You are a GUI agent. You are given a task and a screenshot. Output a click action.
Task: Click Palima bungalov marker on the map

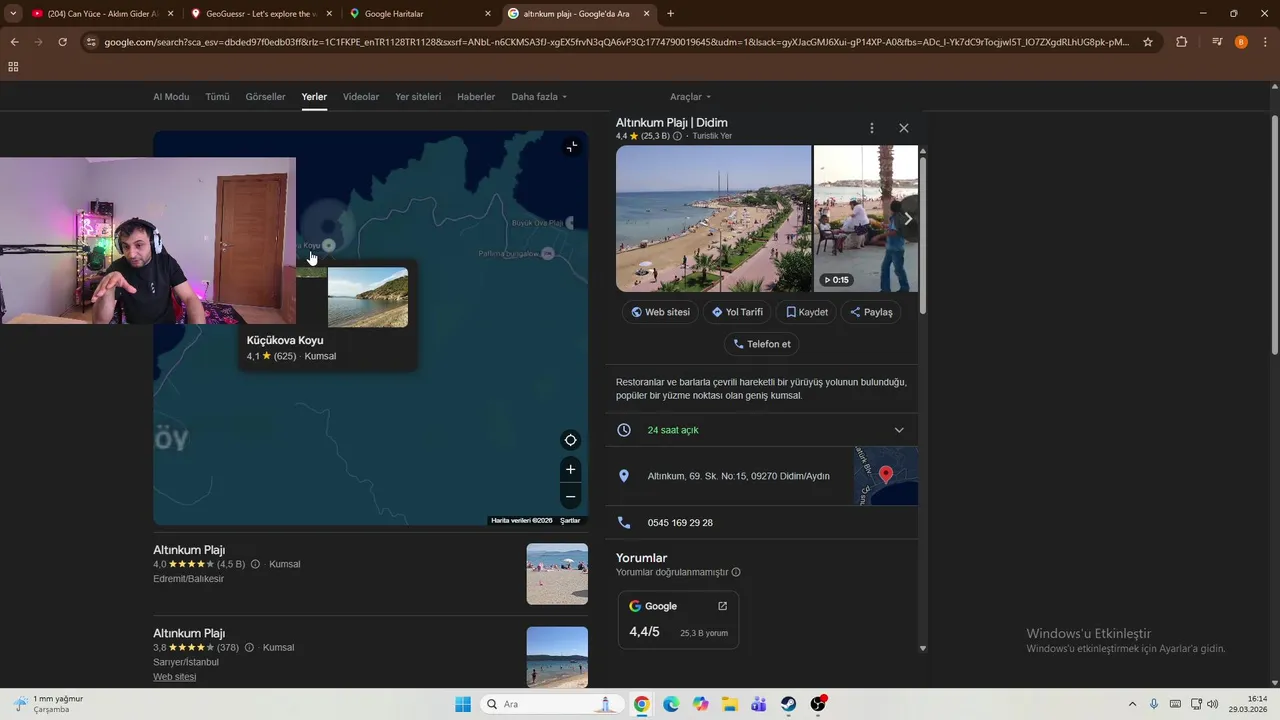(547, 254)
